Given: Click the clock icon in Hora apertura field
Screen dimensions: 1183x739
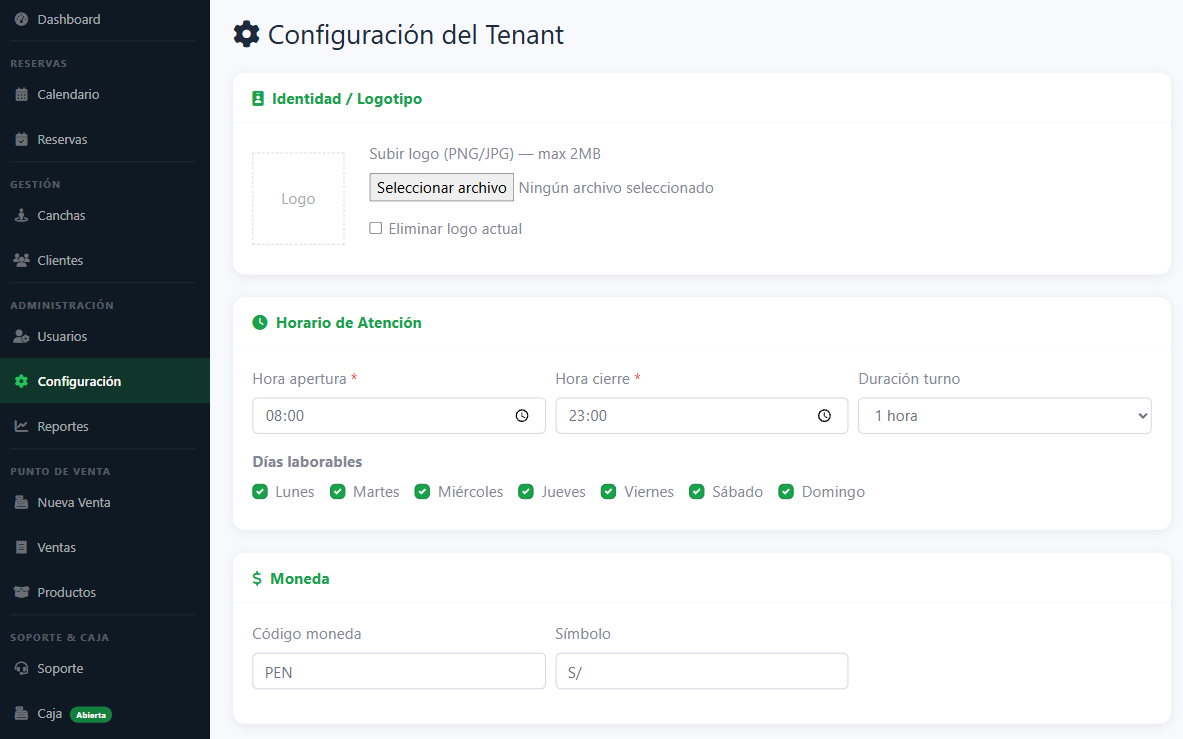Looking at the screenshot, I should tap(522, 415).
